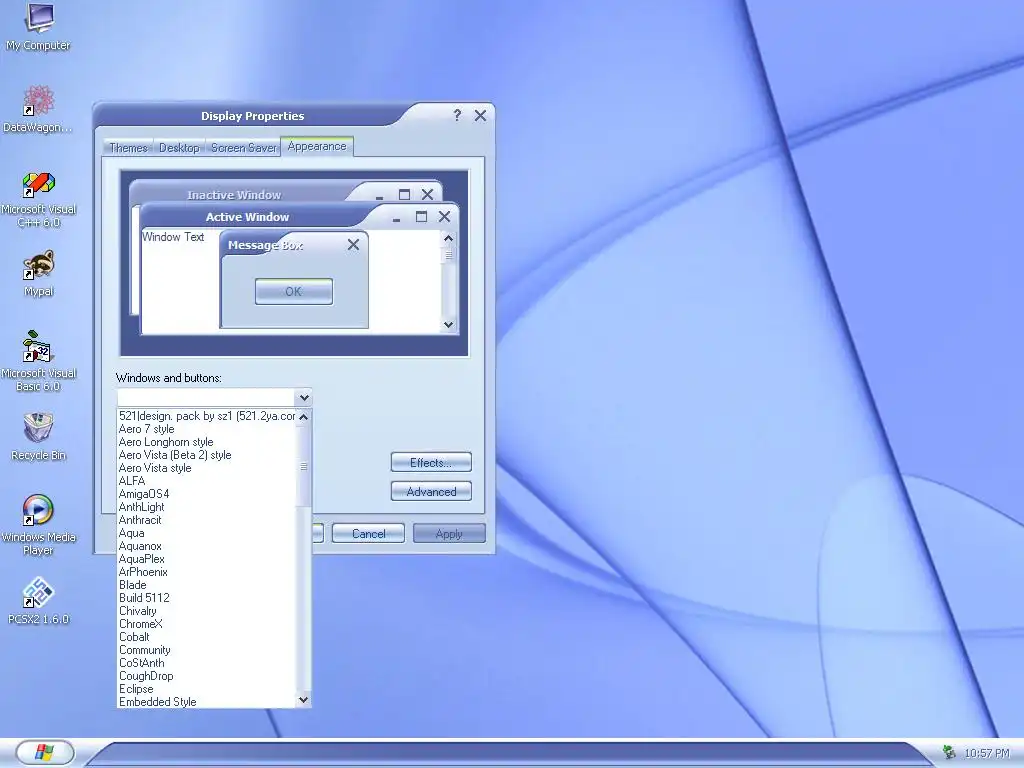Choose 521|design pack by sz1 style
The image size is (1024, 768).
[207, 416]
